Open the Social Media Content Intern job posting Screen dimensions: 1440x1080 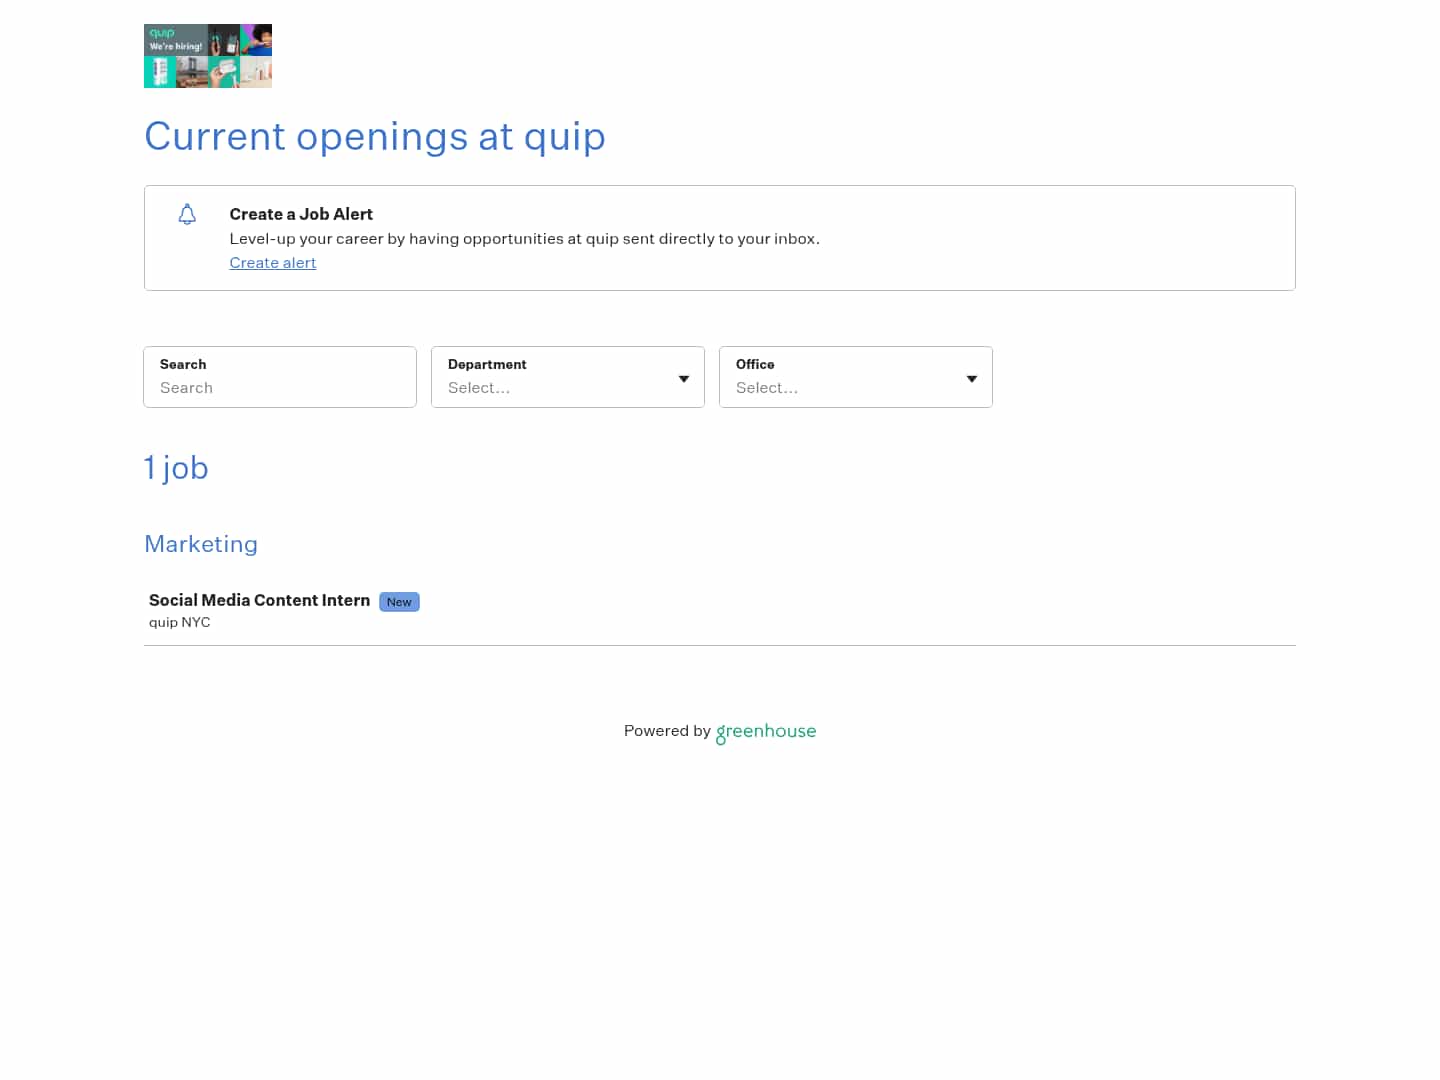259,600
